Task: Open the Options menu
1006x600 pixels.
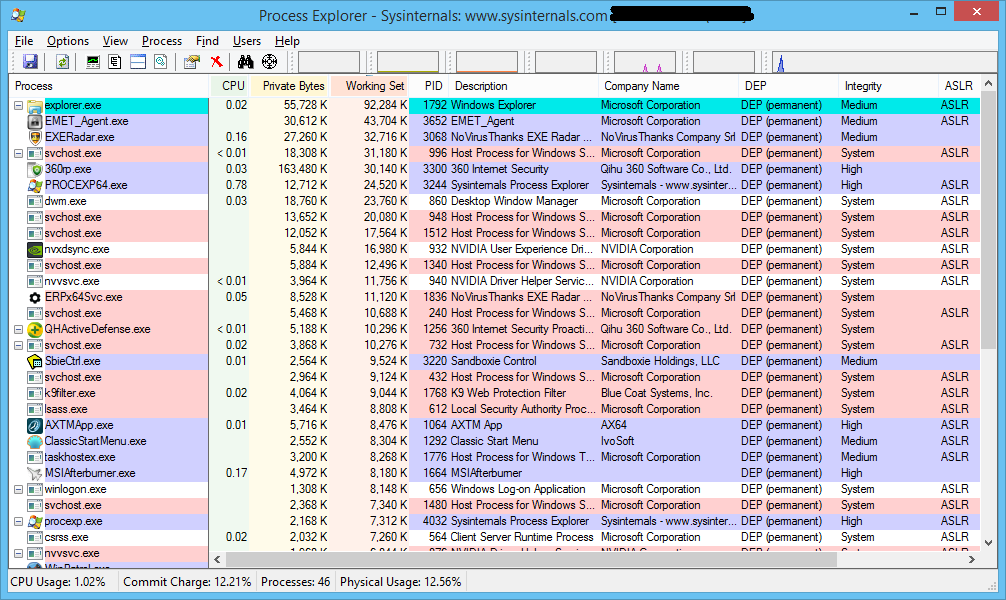Action: (x=68, y=41)
